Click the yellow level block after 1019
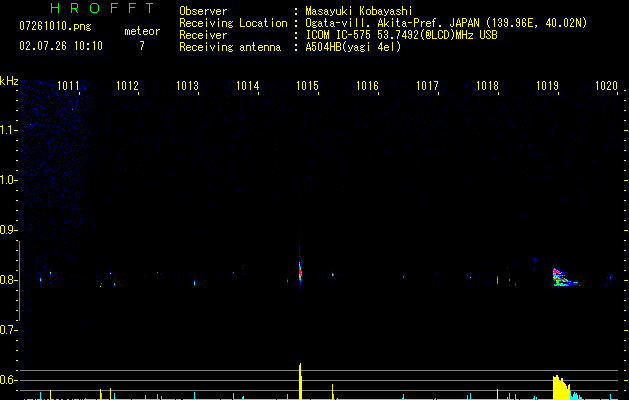The height and width of the screenshot is (400, 629). pyautogui.click(x=561, y=388)
